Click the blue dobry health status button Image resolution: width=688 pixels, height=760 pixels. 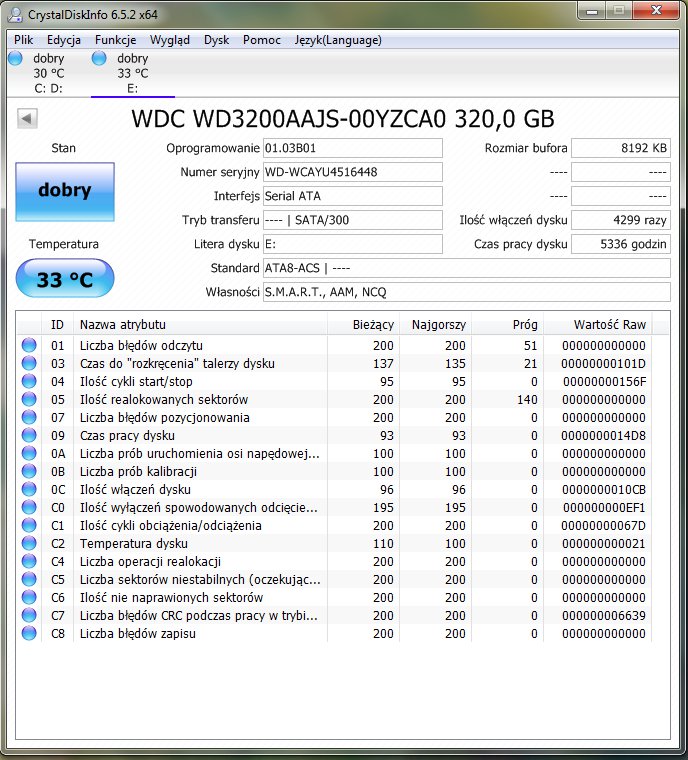coord(65,191)
